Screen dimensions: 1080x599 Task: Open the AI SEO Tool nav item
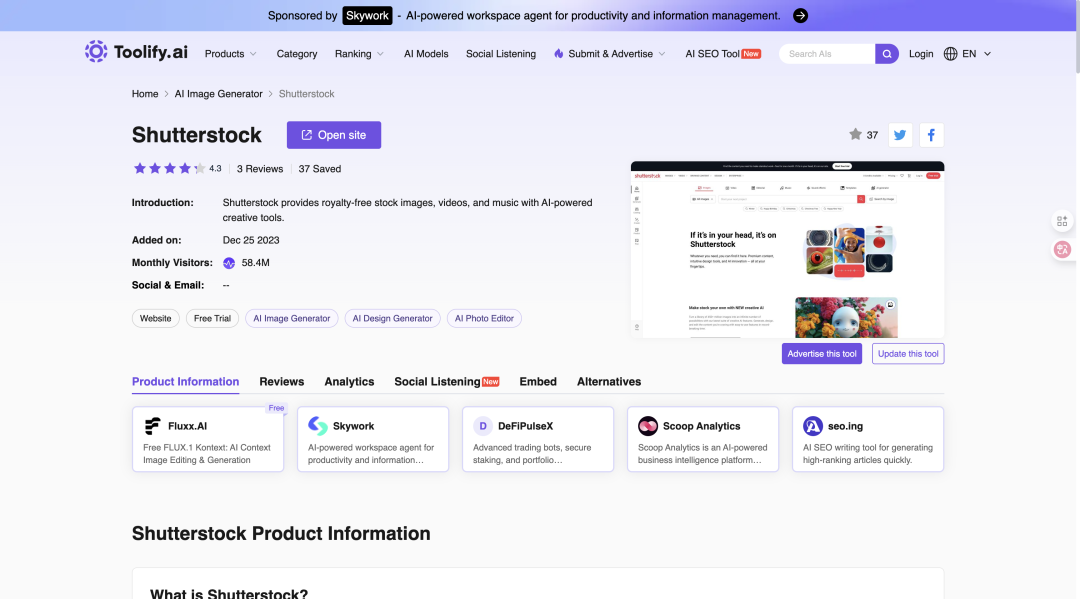click(x=723, y=54)
